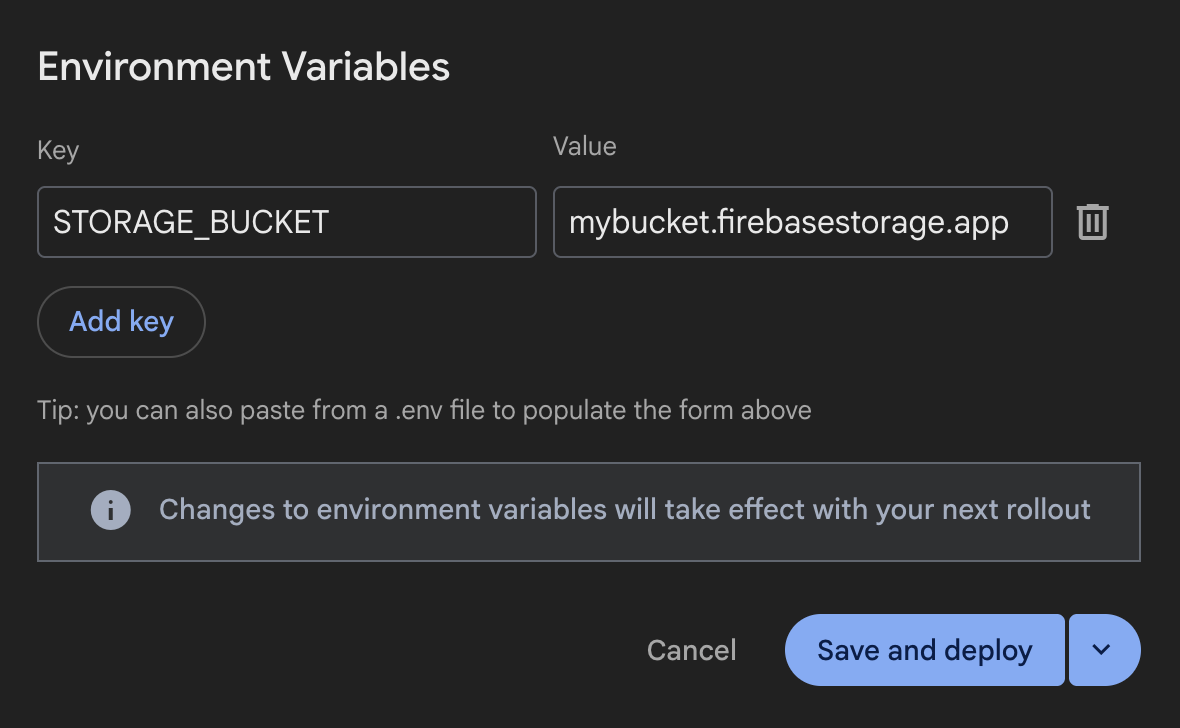Remove STORAGE_BUCKET using the trash can icon
Image resolution: width=1180 pixels, height=728 pixels.
[1092, 222]
